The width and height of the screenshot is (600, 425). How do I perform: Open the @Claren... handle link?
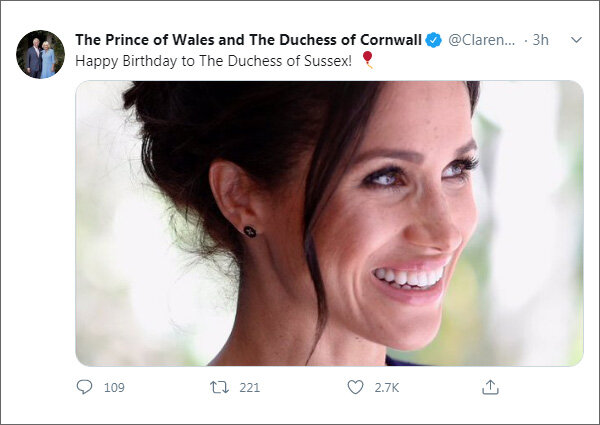pyautogui.click(x=482, y=40)
